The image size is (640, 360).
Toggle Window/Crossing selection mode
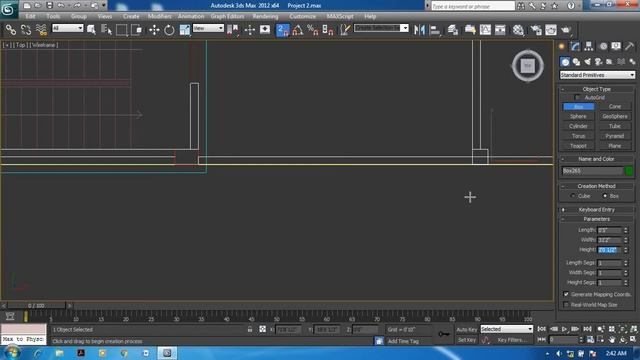pyautogui.click(x=137, y=30)
